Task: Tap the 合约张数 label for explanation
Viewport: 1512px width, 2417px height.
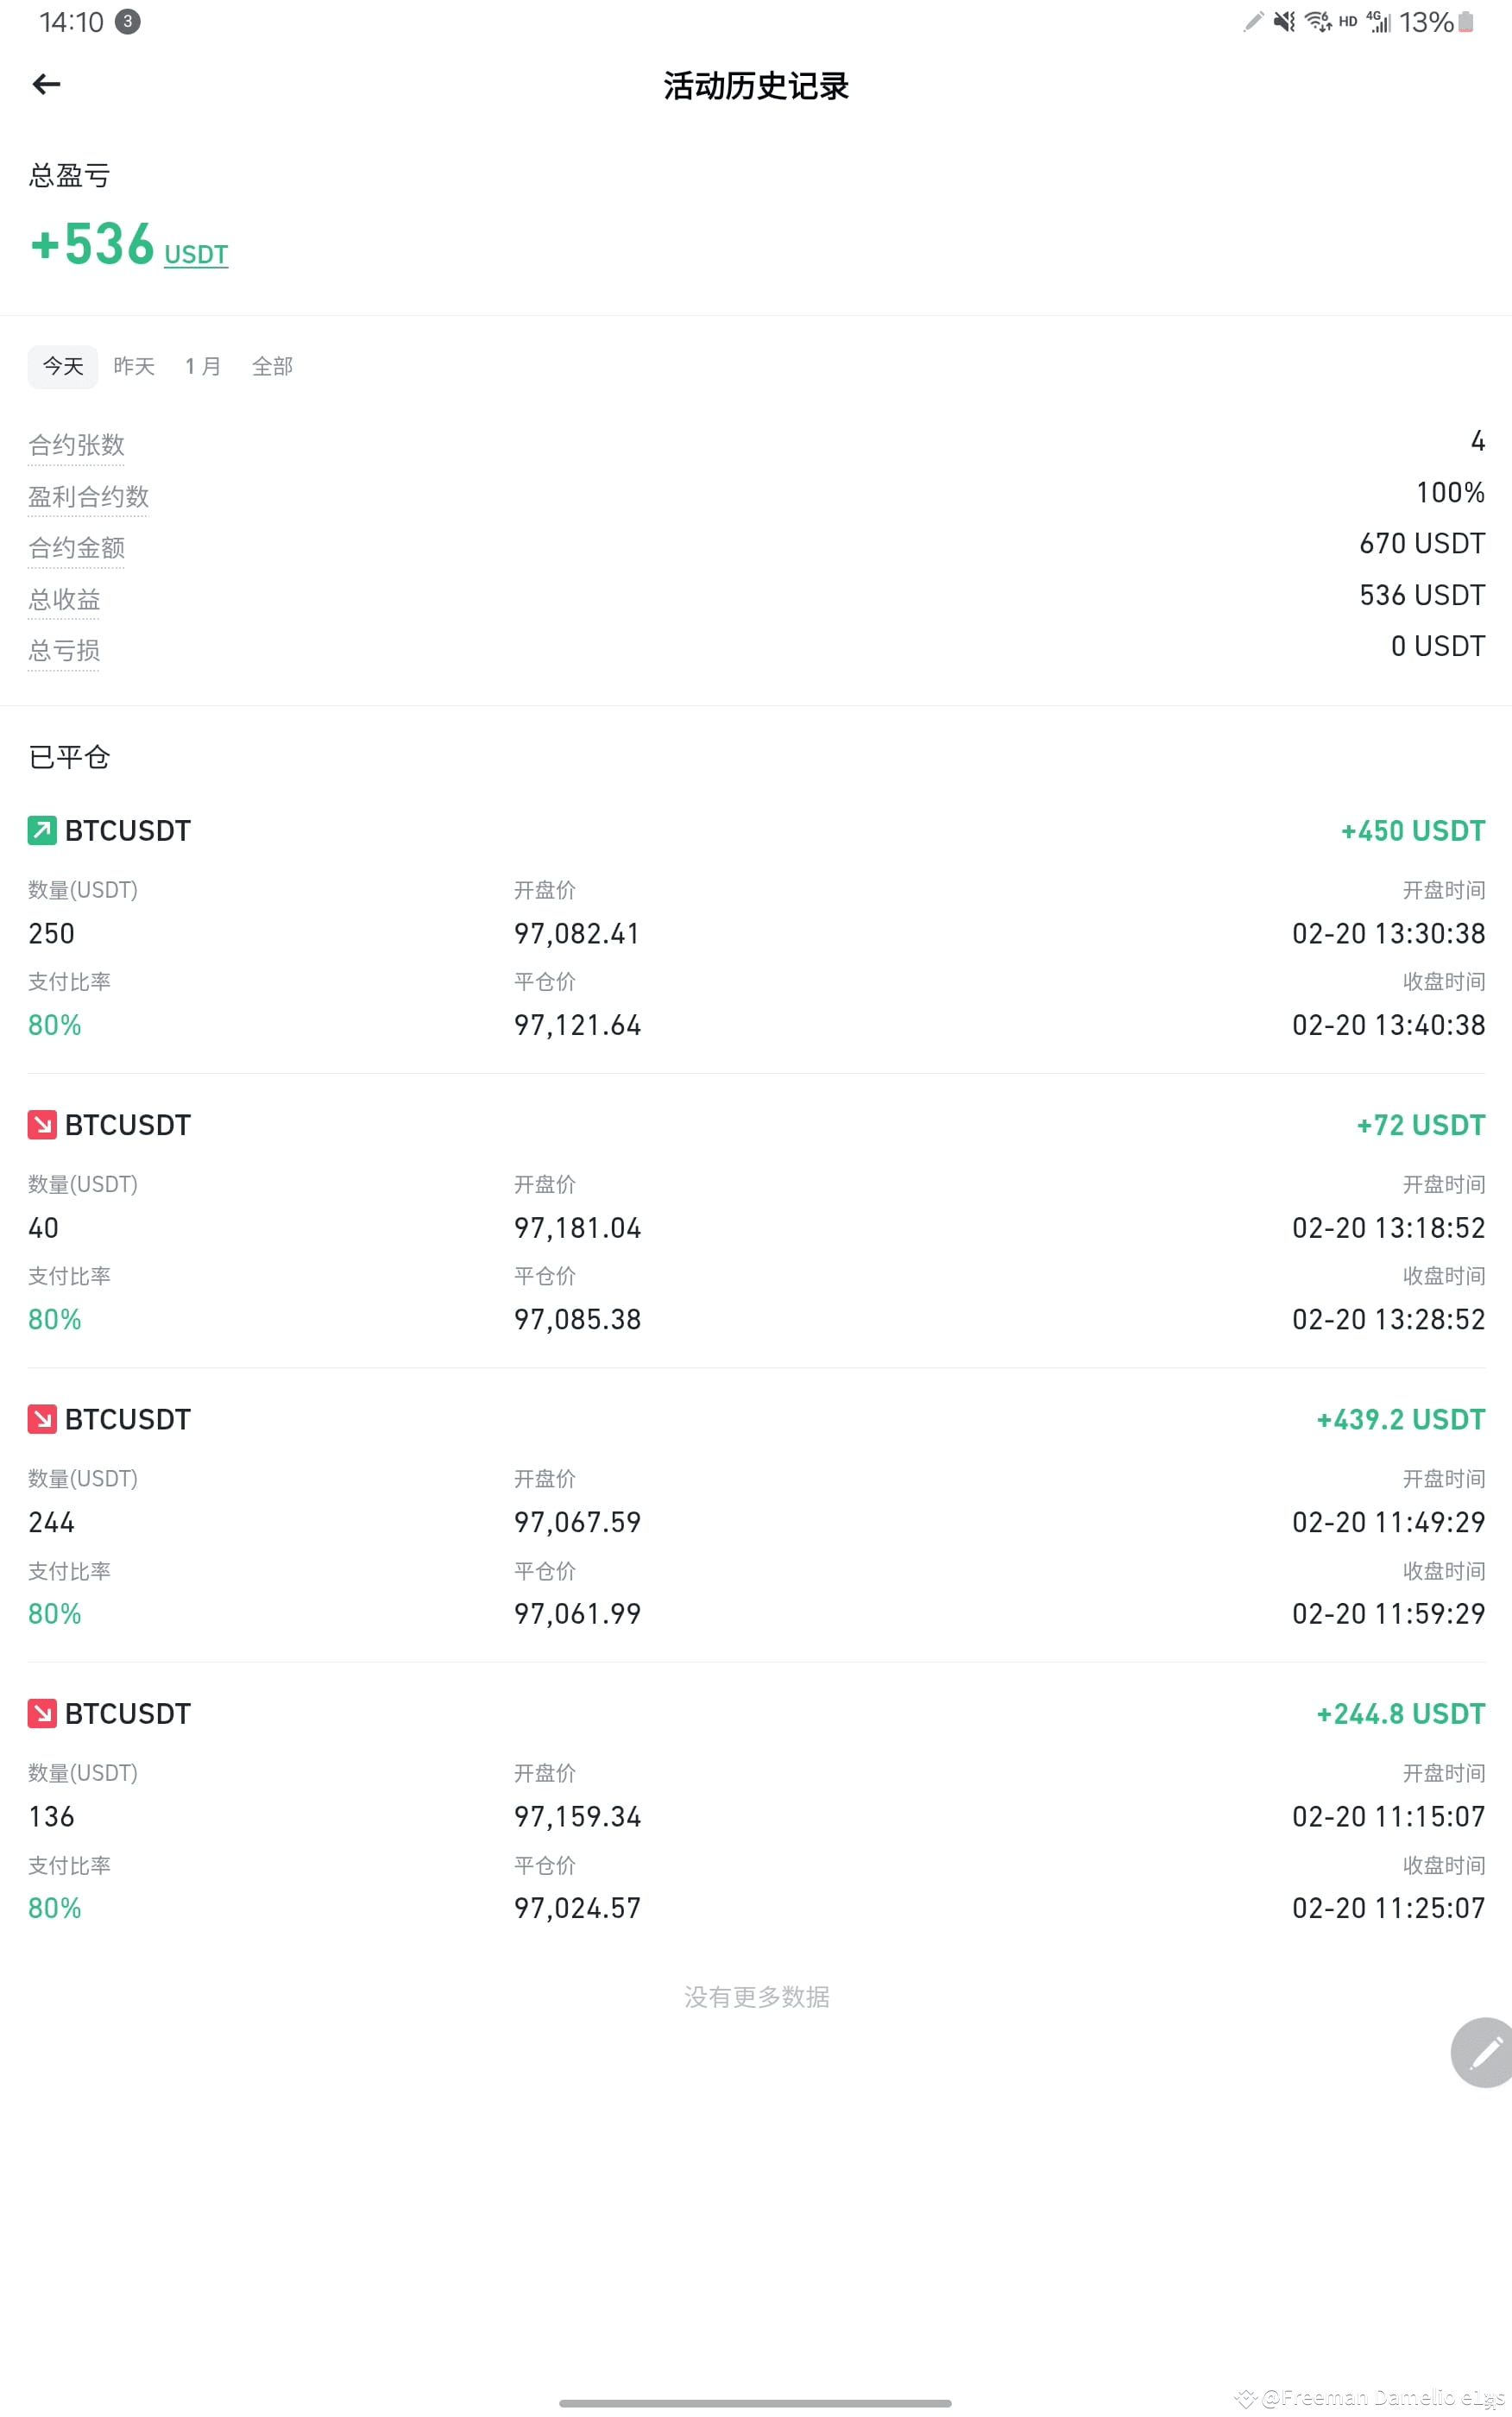Action: coord(76,445)
